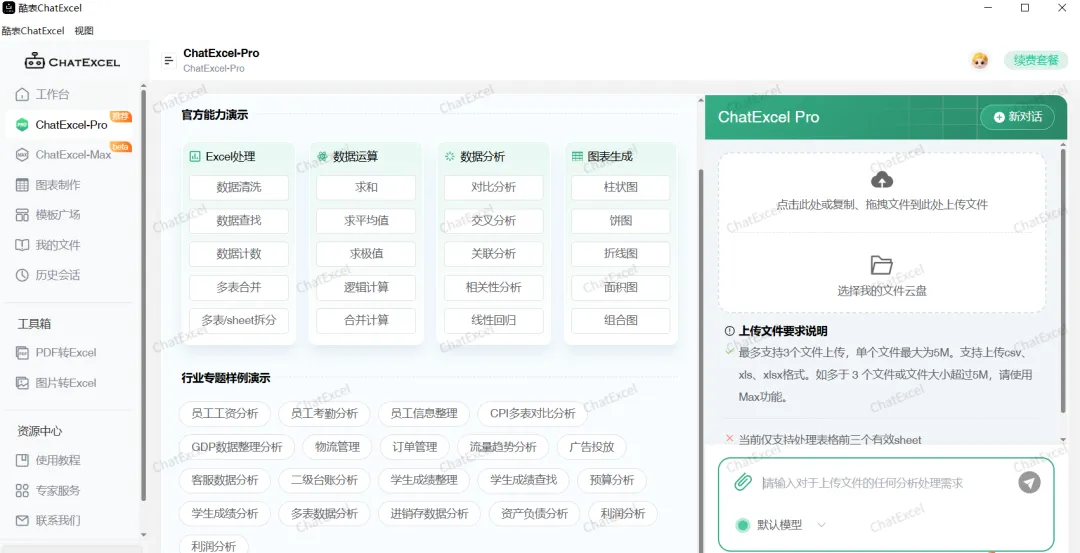Click the 联系我们 envelope icon
Viewport: 1080px width, 553px height.
pos(23,520)
